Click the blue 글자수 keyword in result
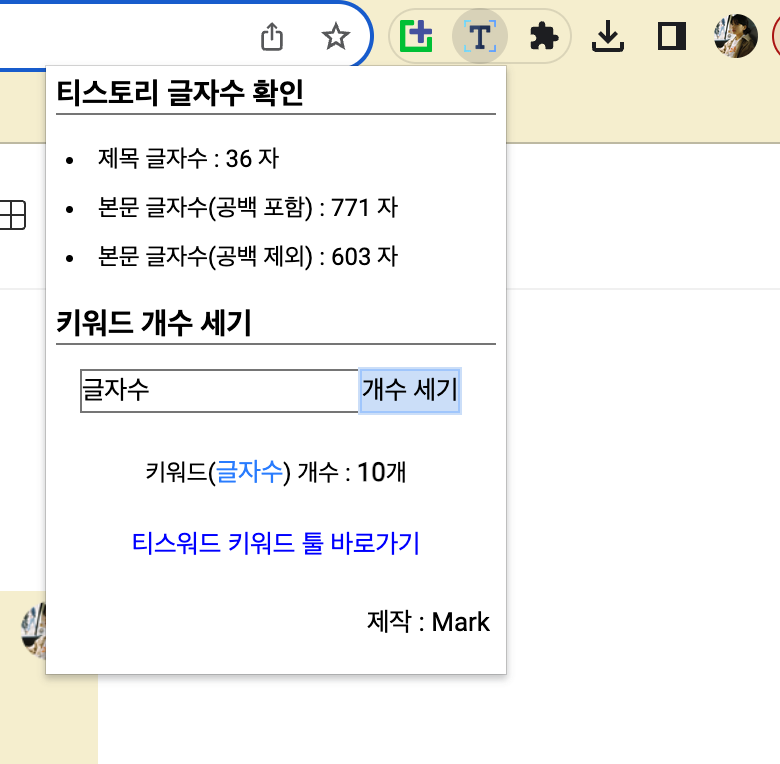The height and width of the screenshot is (764, 780). point(250,472)
